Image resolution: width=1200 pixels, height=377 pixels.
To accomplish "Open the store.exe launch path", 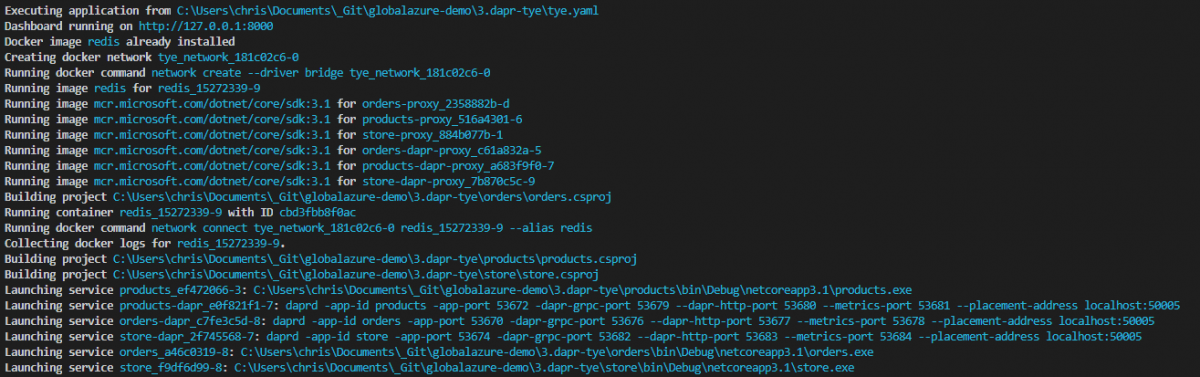I will pyautogui.click(x=542, y=368).
